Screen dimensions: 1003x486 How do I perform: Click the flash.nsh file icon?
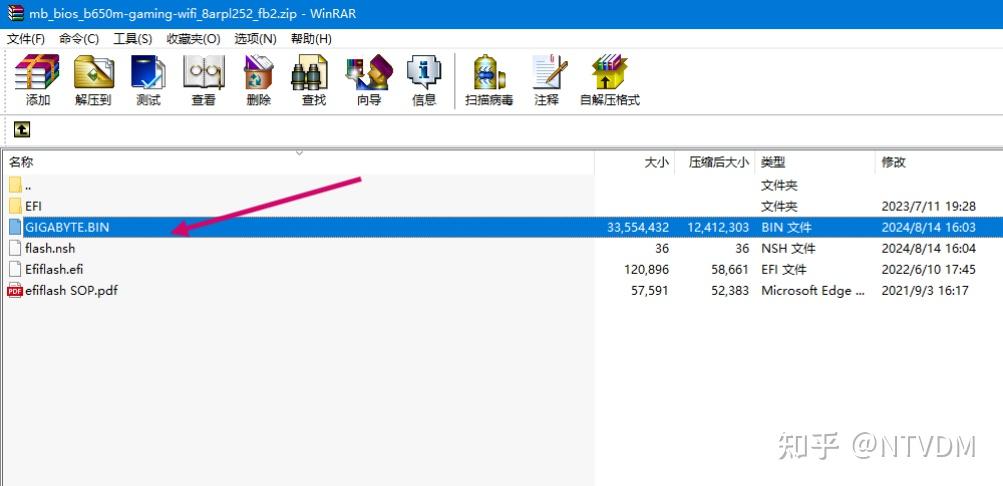point(15,248)
